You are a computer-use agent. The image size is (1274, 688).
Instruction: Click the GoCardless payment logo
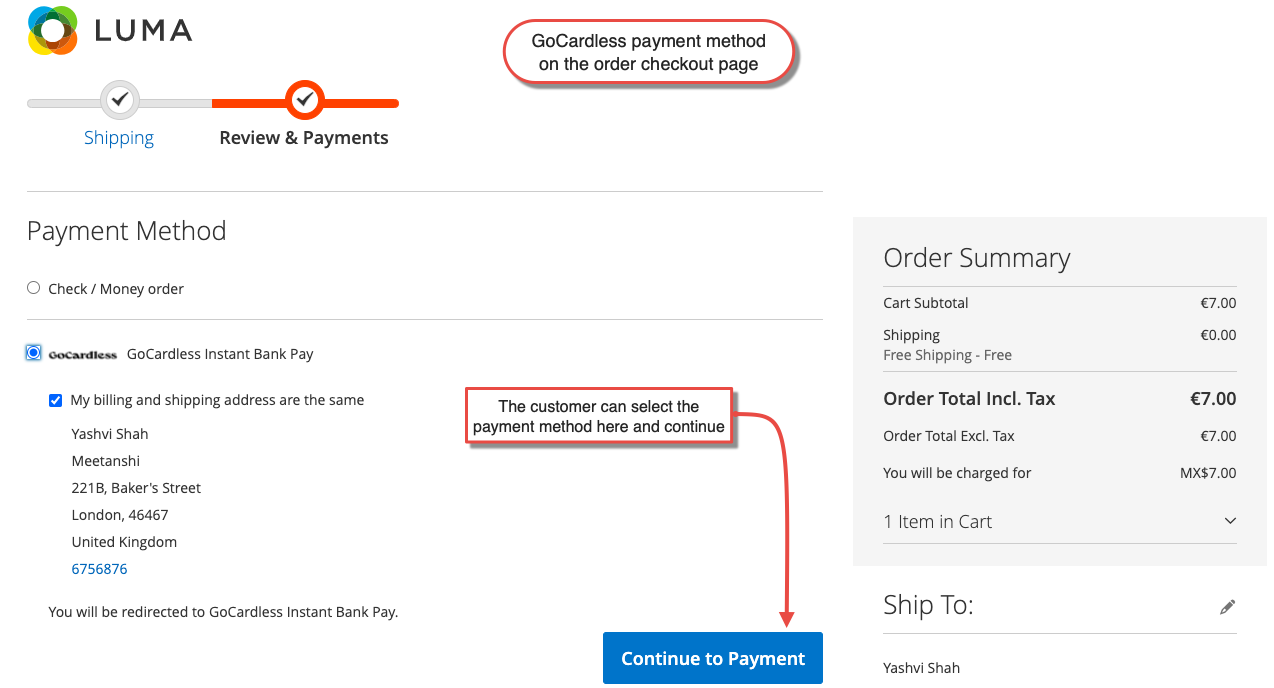82,353
